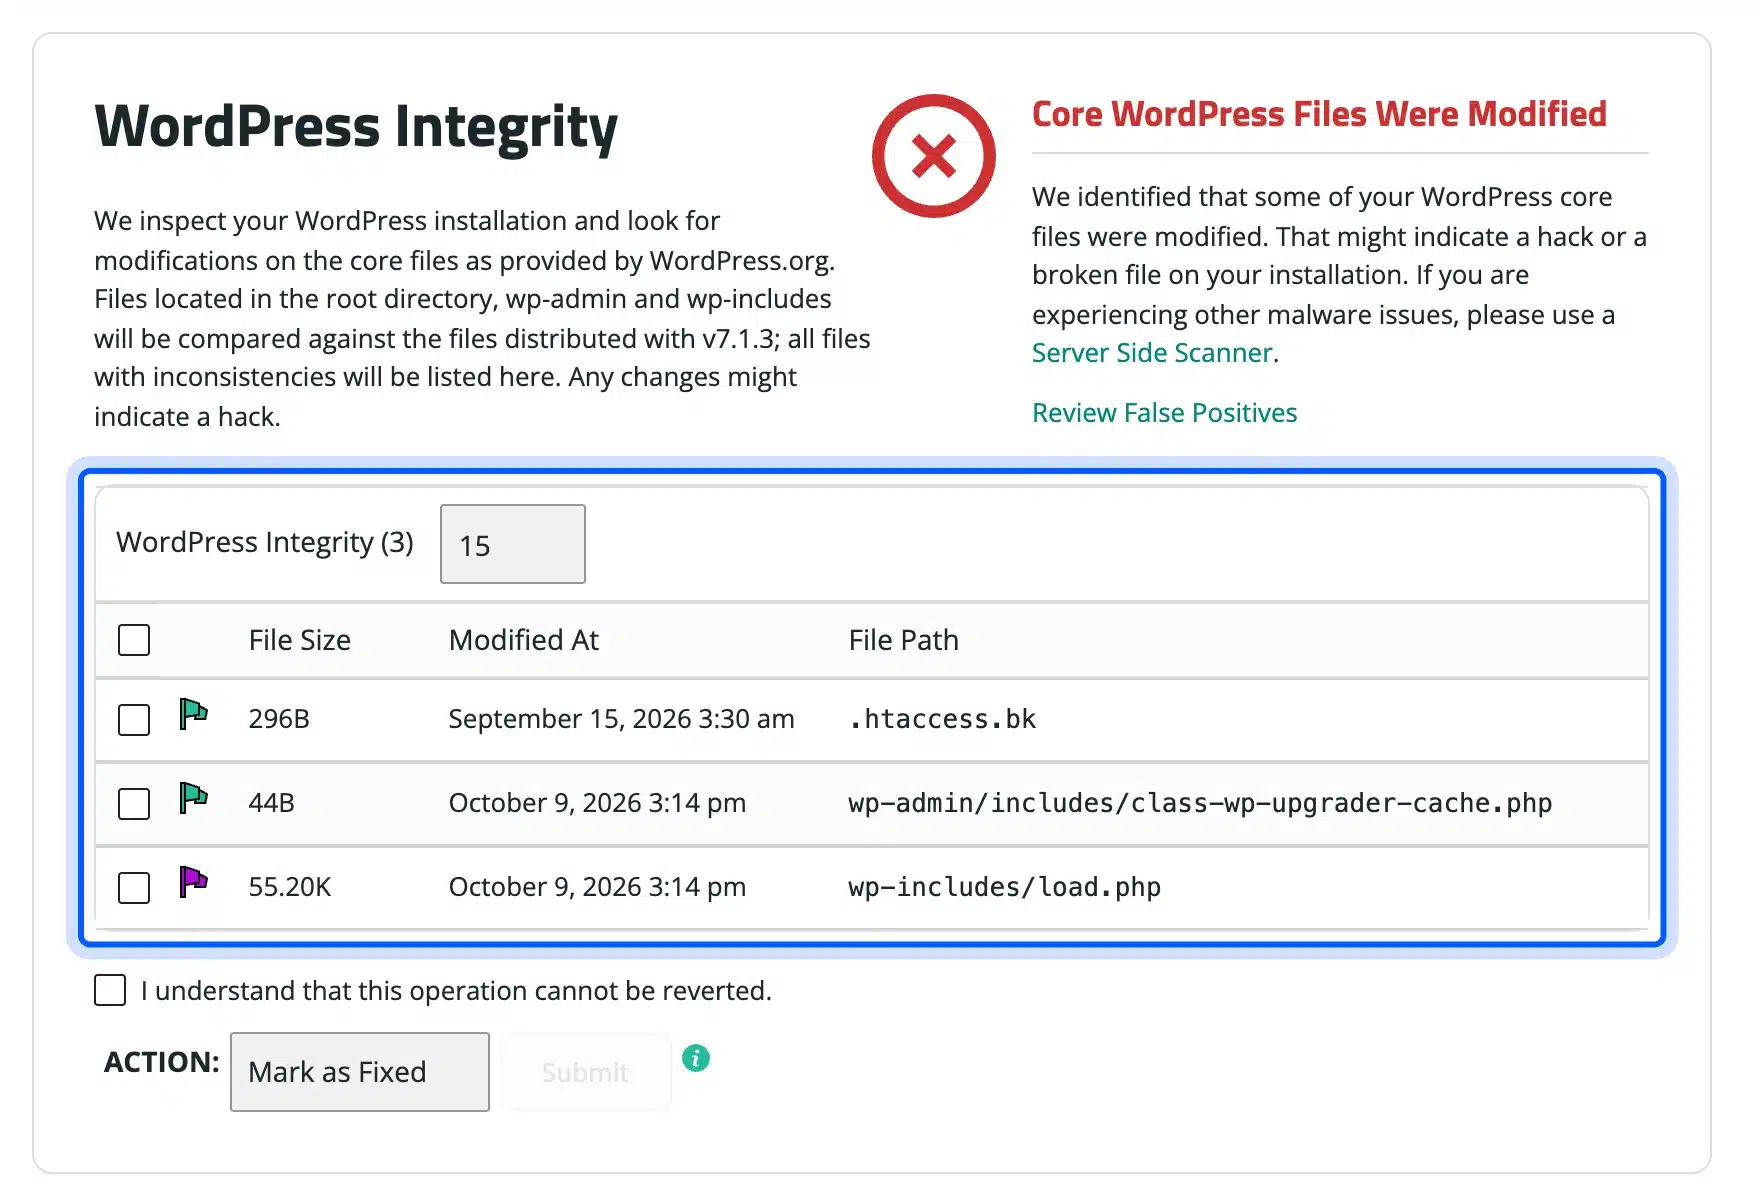
Task: Check the box for wp-includes/load.php row
Action: 134,888
